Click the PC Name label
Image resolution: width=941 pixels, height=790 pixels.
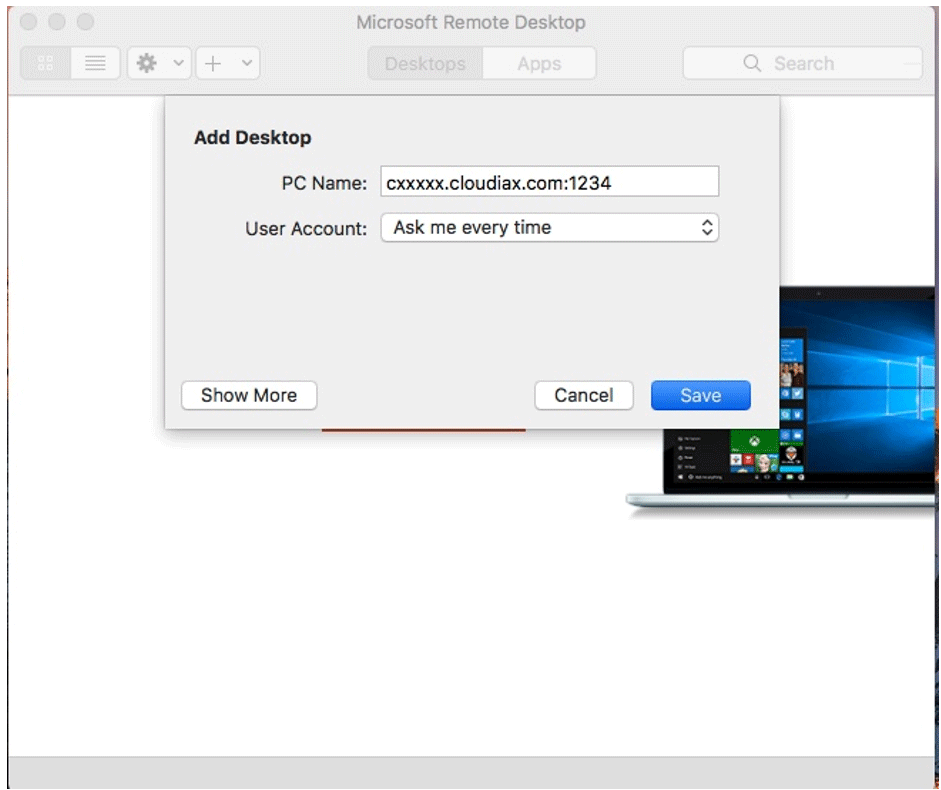click(324, 182)
